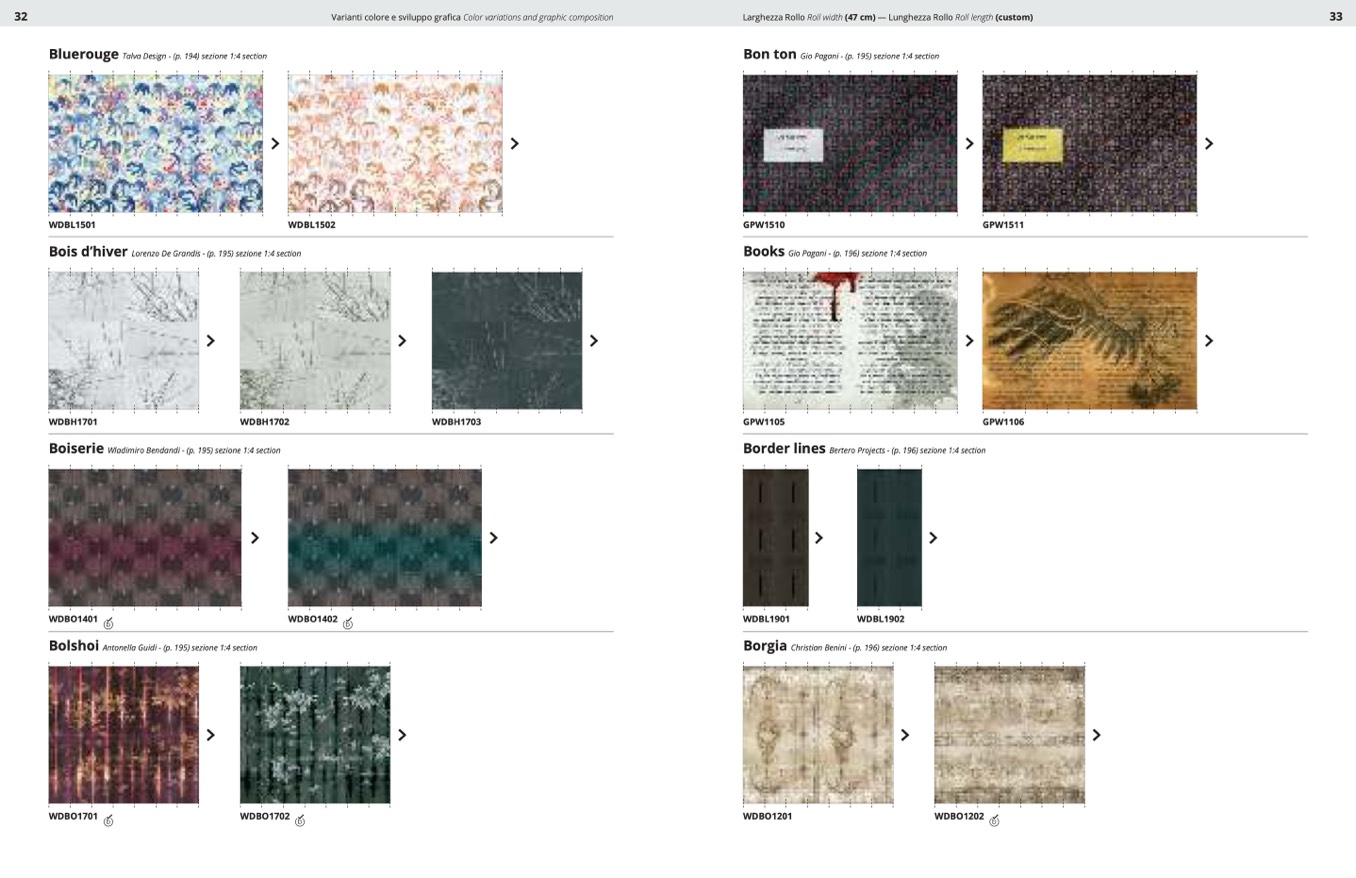
Task: Expand the arrow beside WDBH1701 swatch
Action: tap(210, 341)
